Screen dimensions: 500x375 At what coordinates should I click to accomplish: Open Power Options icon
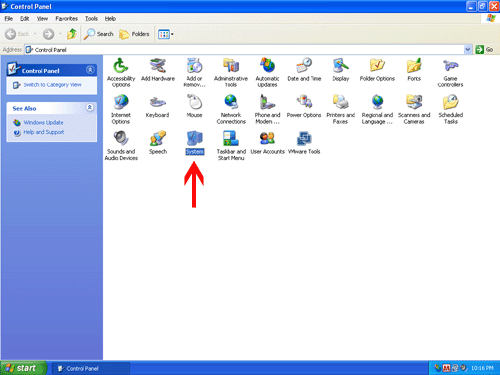pyautogui.click(x=304, y=102)
